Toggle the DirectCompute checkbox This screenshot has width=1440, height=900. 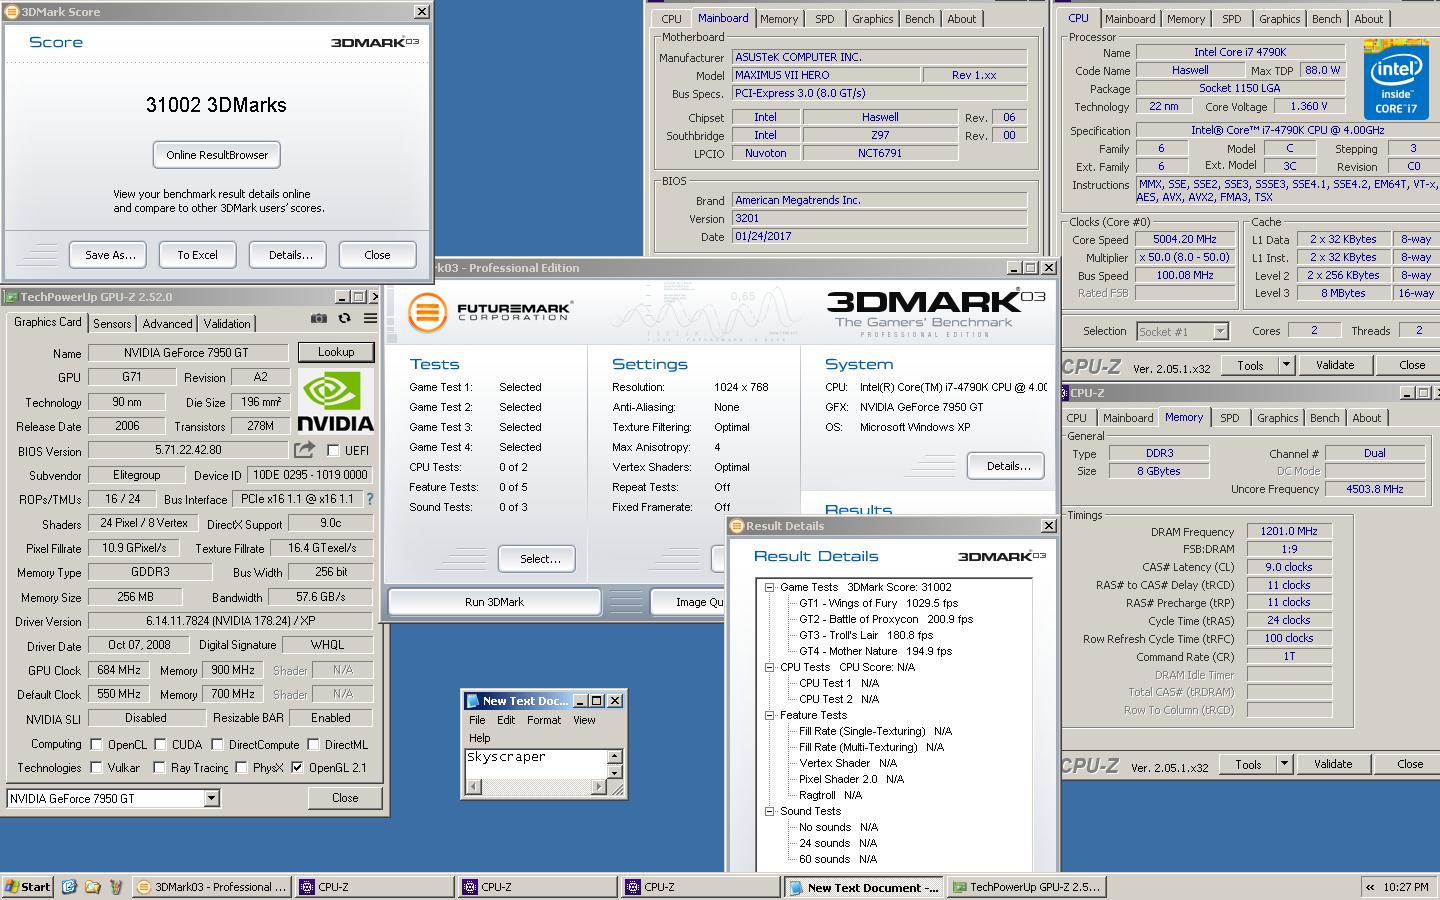tap(216, 745)
